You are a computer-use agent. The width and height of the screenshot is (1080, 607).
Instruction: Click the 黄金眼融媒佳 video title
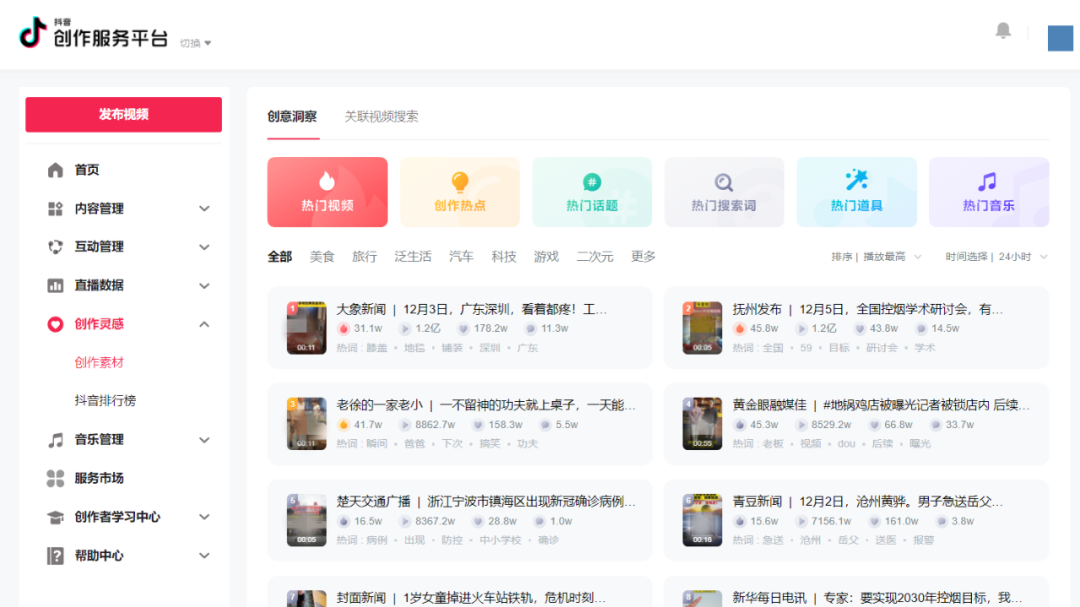[x=882, y=405]
